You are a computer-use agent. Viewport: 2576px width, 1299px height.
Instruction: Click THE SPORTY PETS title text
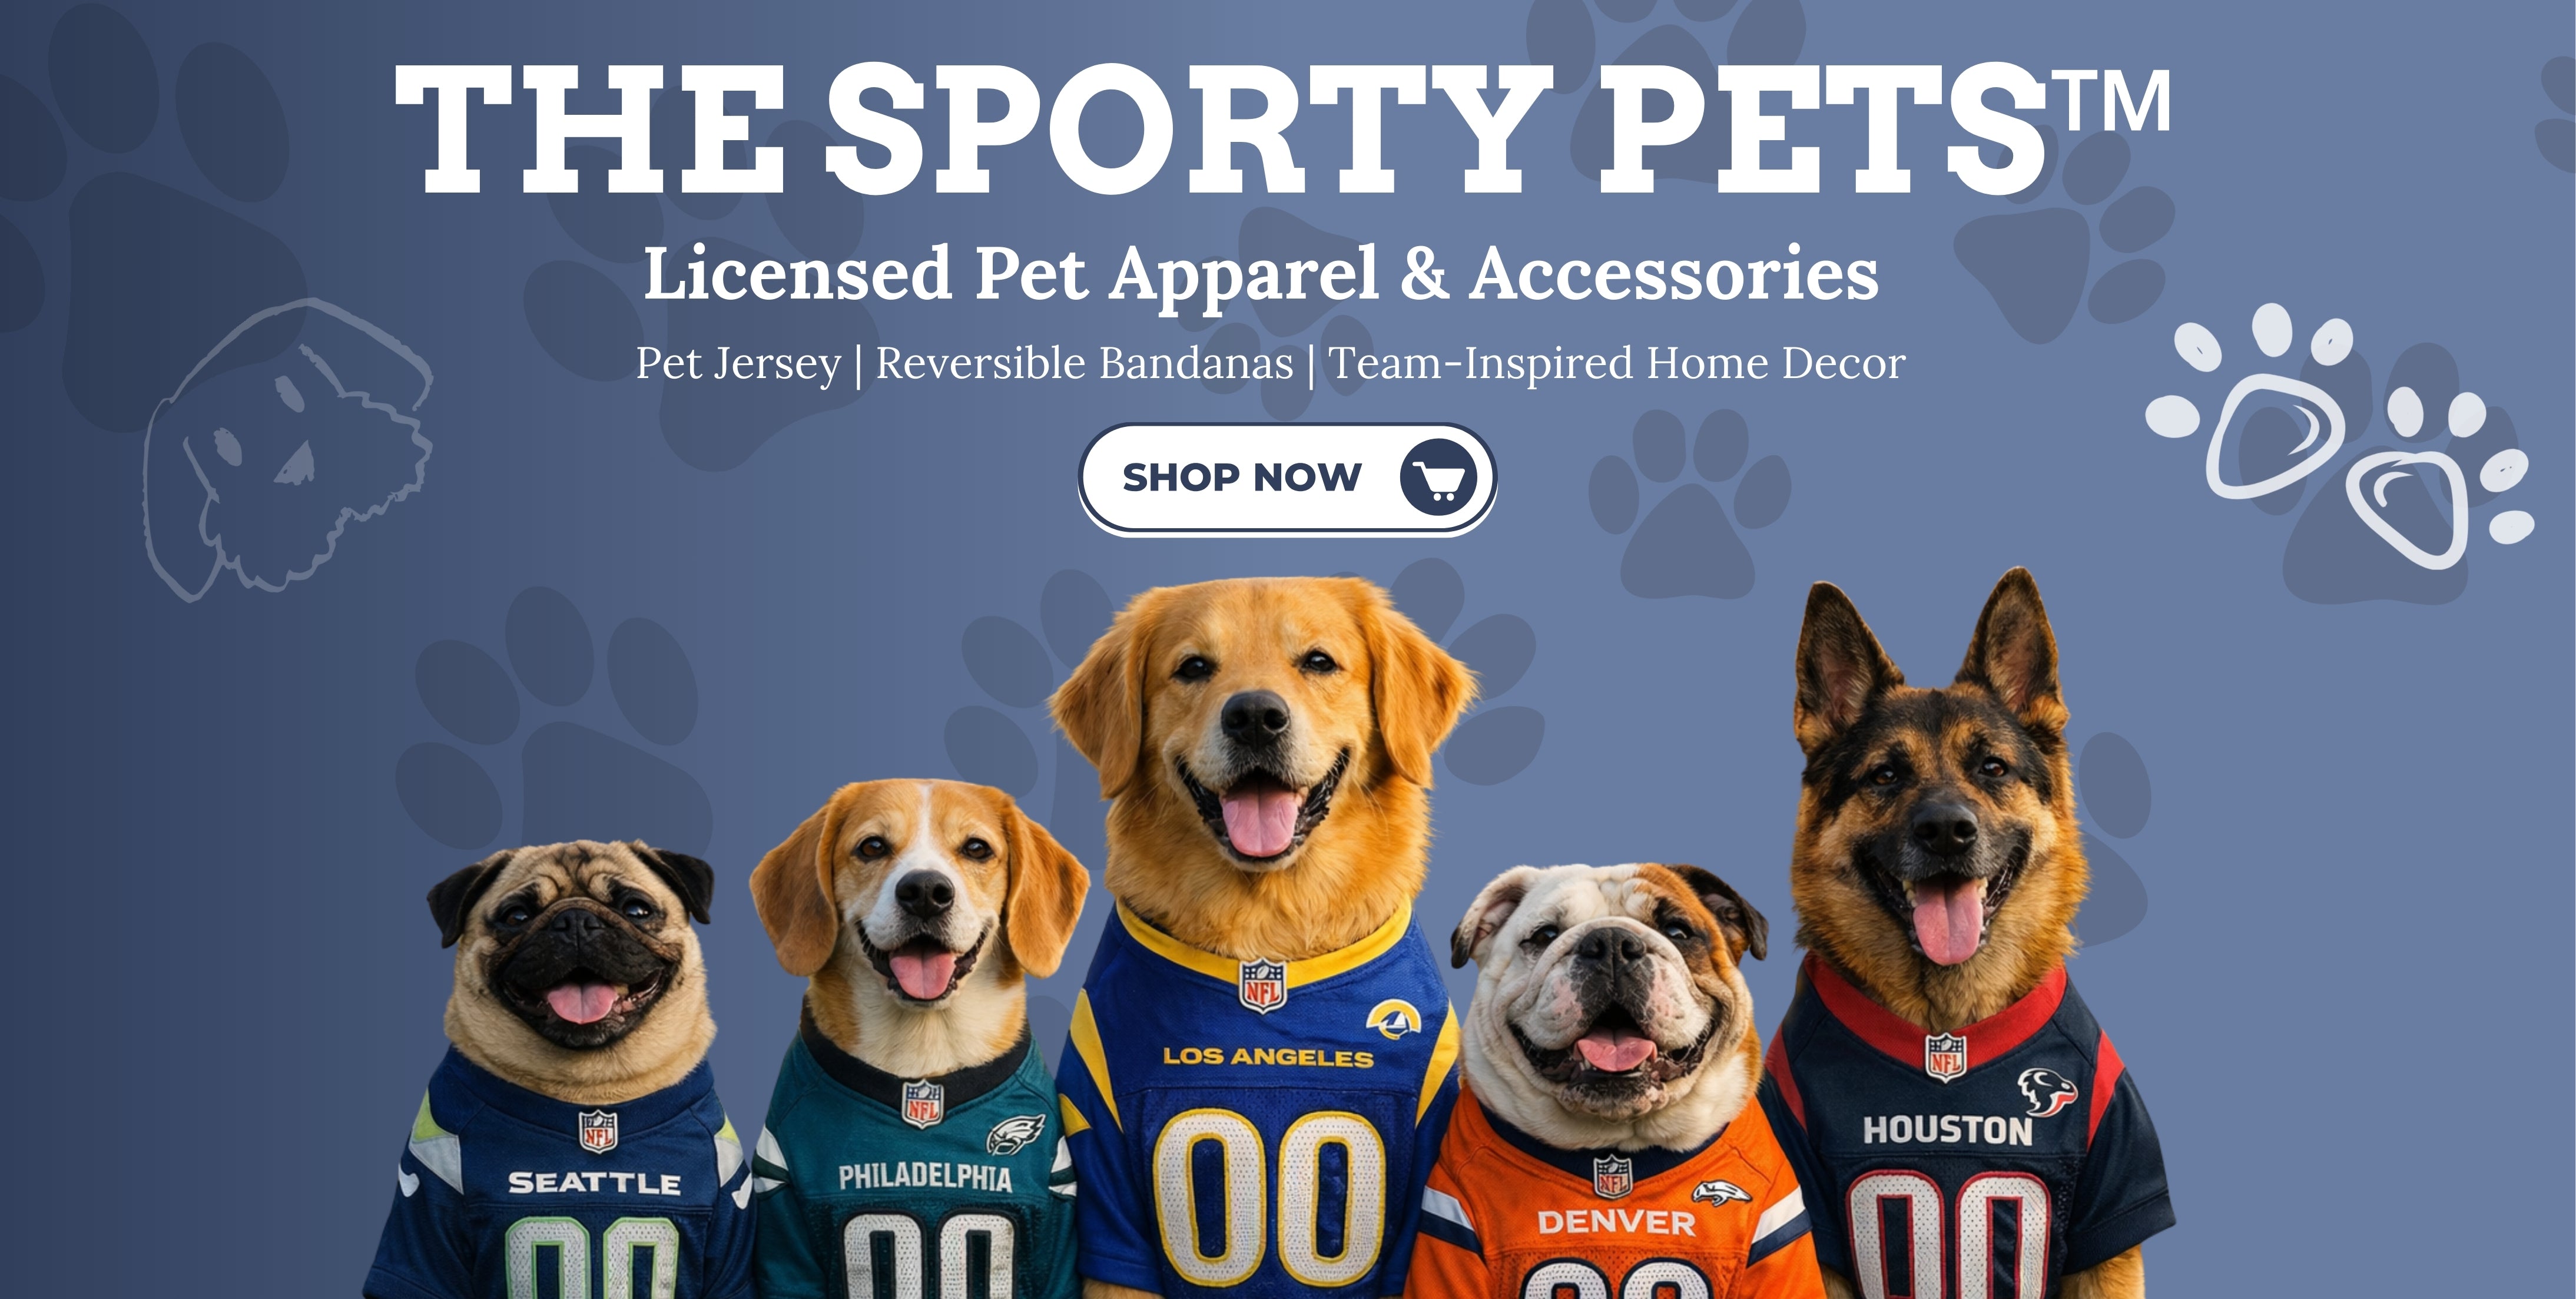(1220, 129)
